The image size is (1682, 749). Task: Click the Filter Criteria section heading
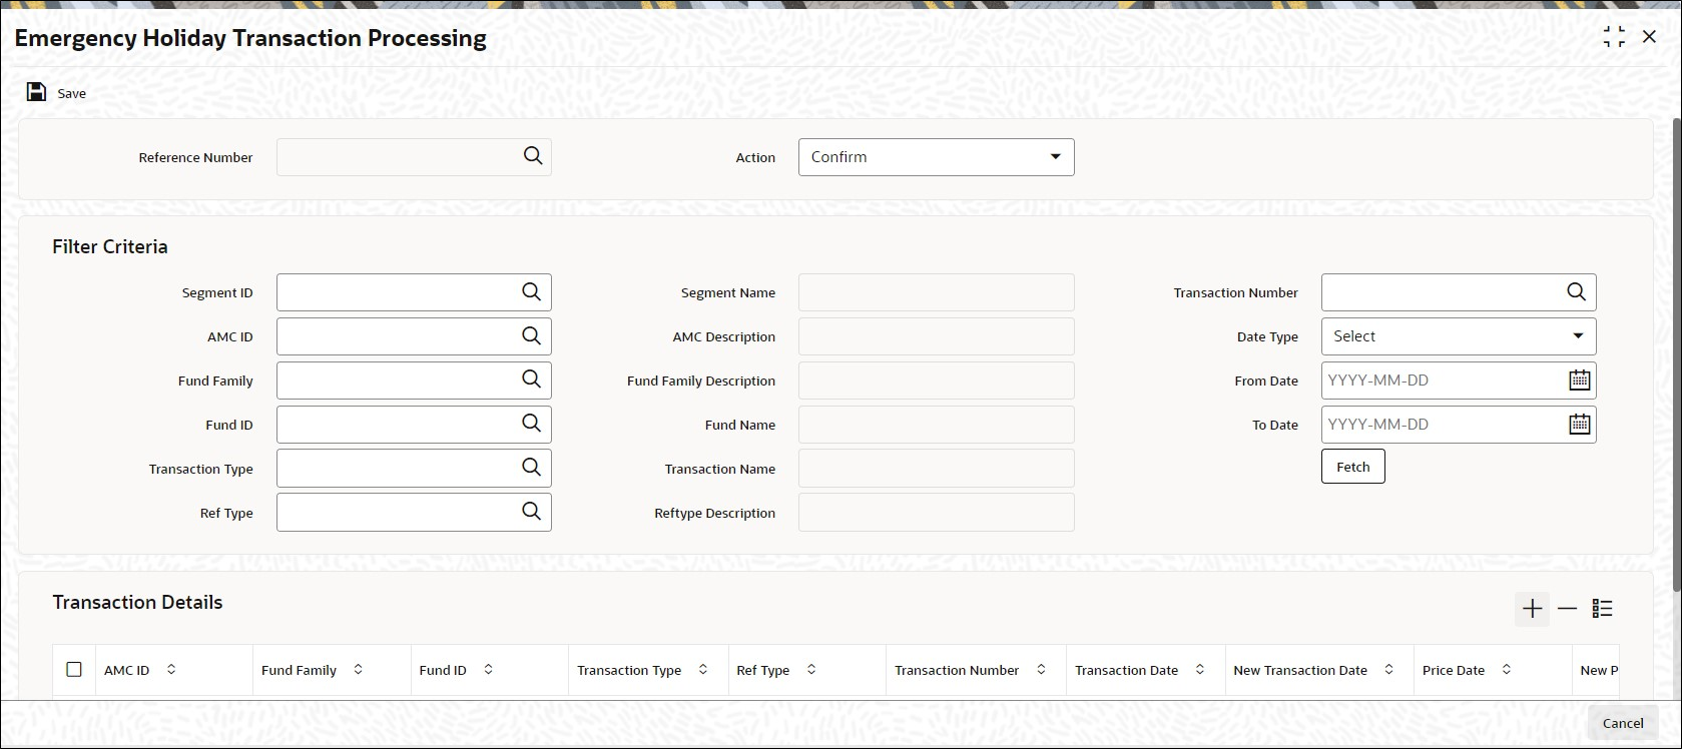coord(110,246)
